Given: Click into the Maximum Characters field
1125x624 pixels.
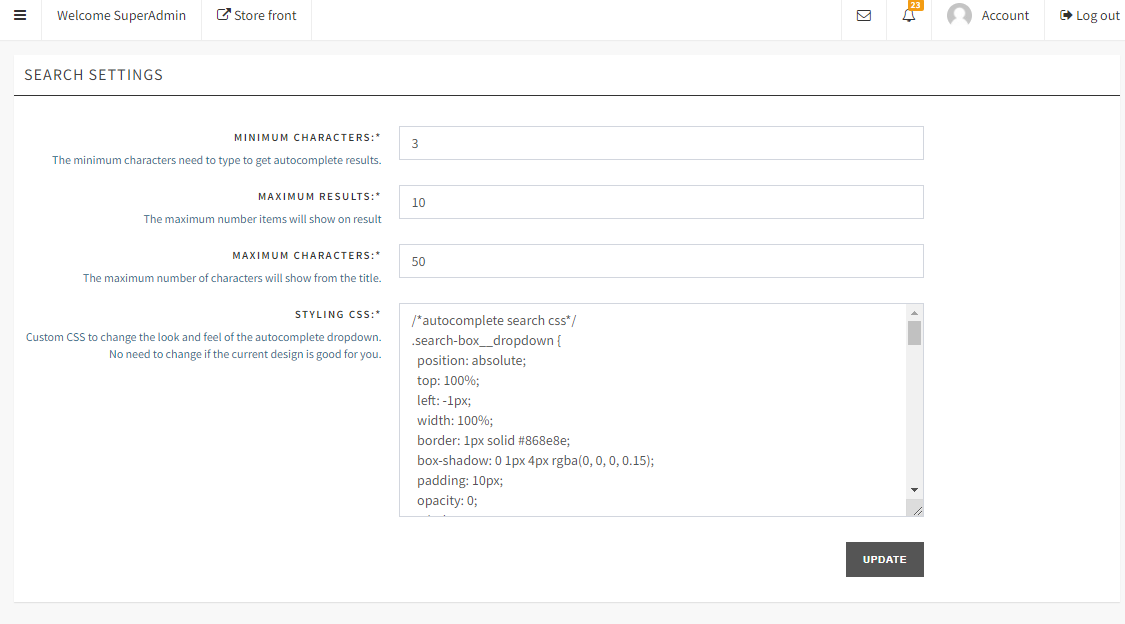Looking at the screenshot, I should pos(660,261).
